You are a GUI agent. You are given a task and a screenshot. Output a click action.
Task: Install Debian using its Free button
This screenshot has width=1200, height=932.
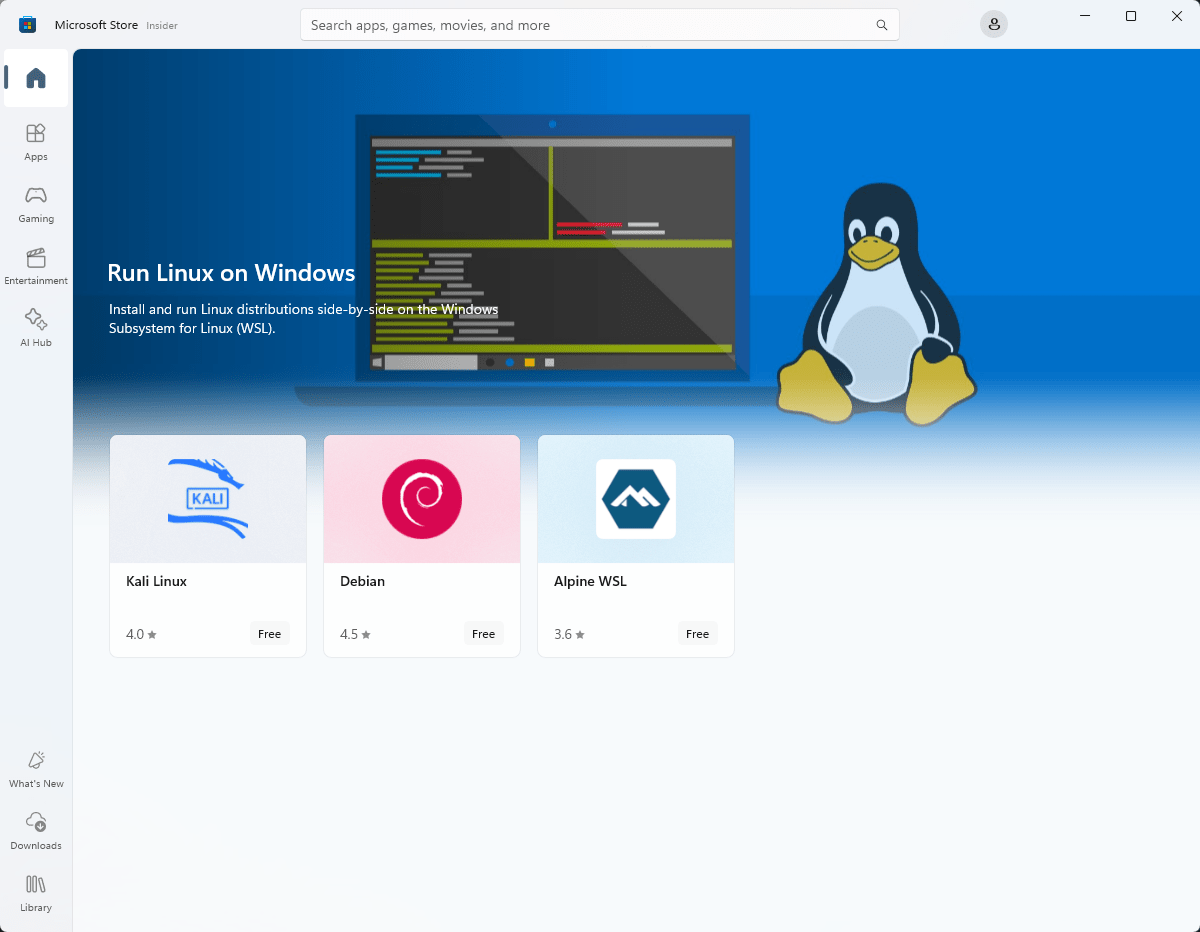tap(483, 633)
